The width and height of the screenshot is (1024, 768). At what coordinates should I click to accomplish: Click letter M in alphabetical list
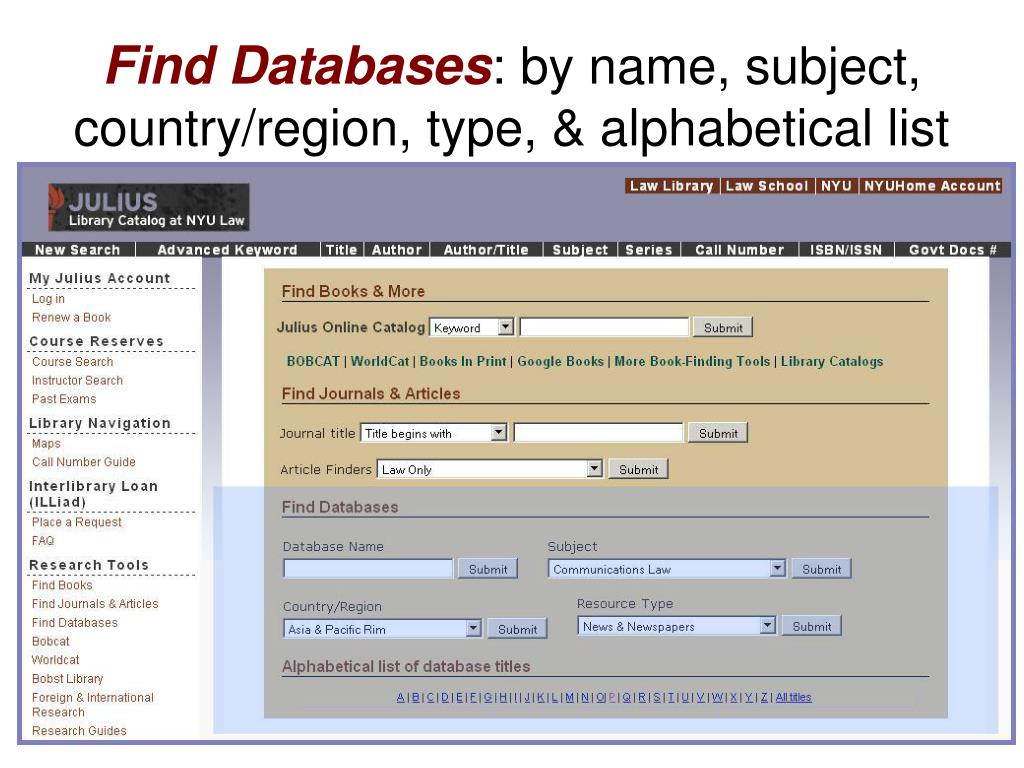point(569,697)
